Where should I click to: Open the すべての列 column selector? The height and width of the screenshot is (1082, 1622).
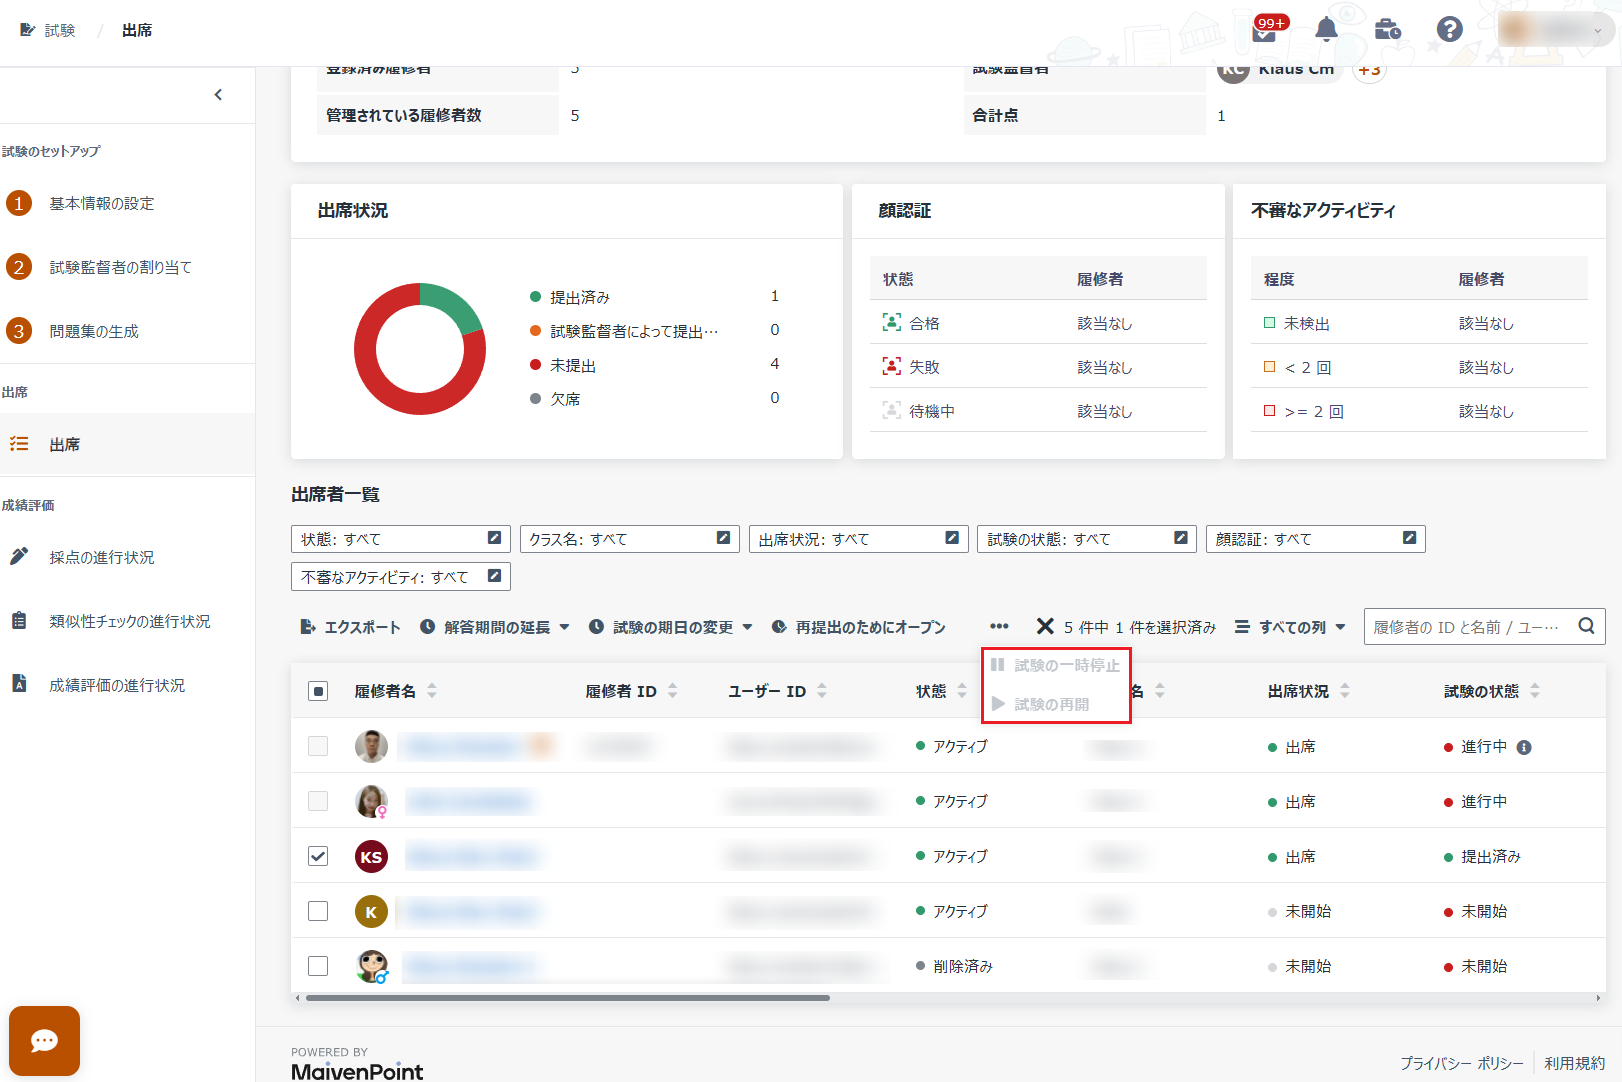[1289, 626]
